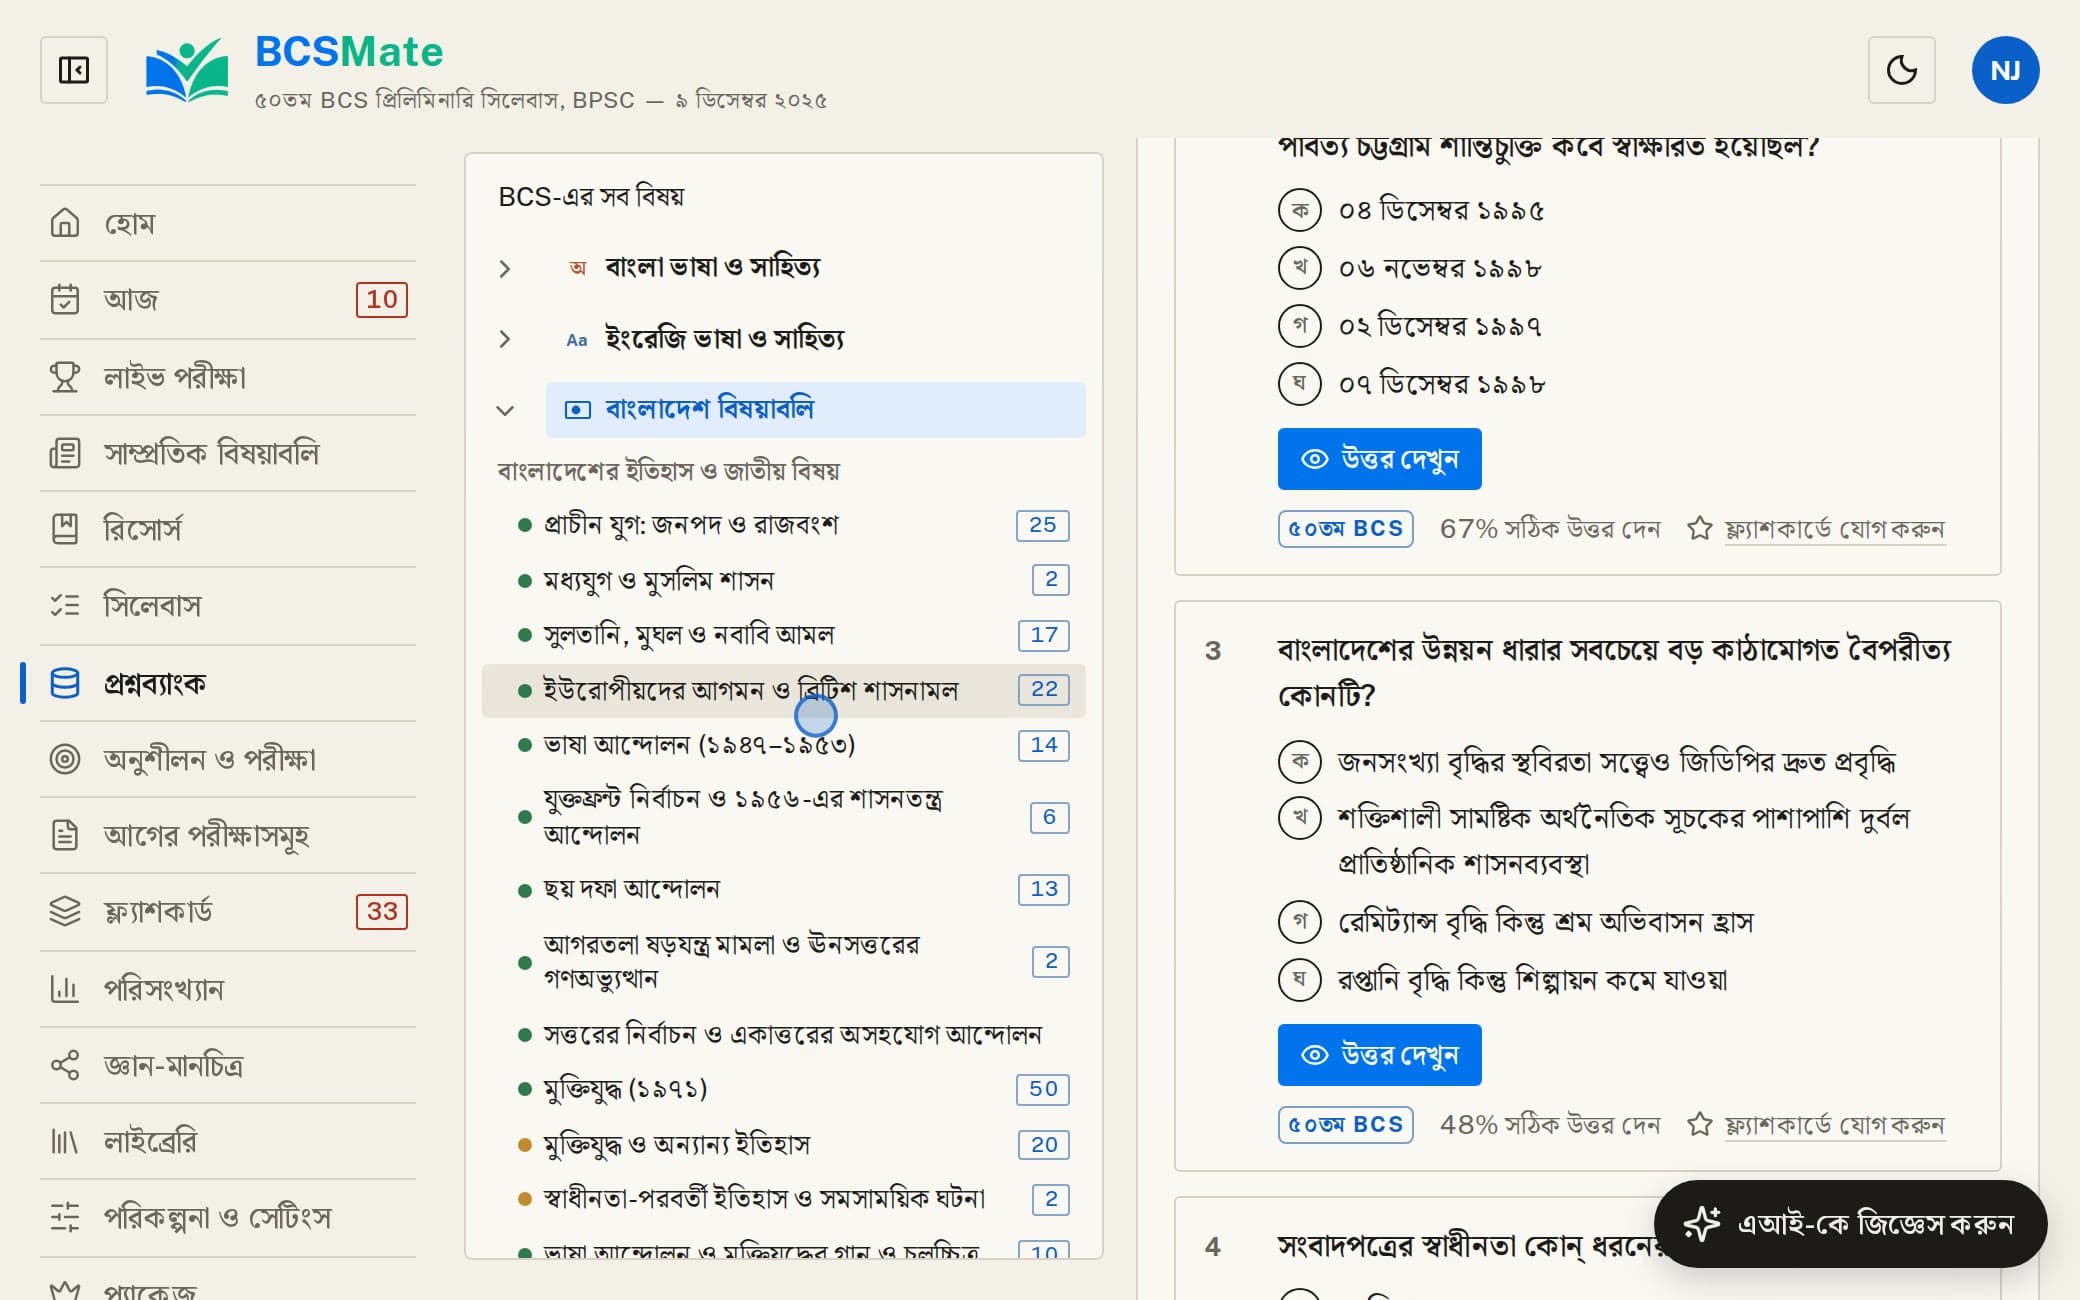Expand বাংলা ভাষা ও সাহিত্য subject
The height and width of the screenshot is (1300, 2080).
pos(505,268)
